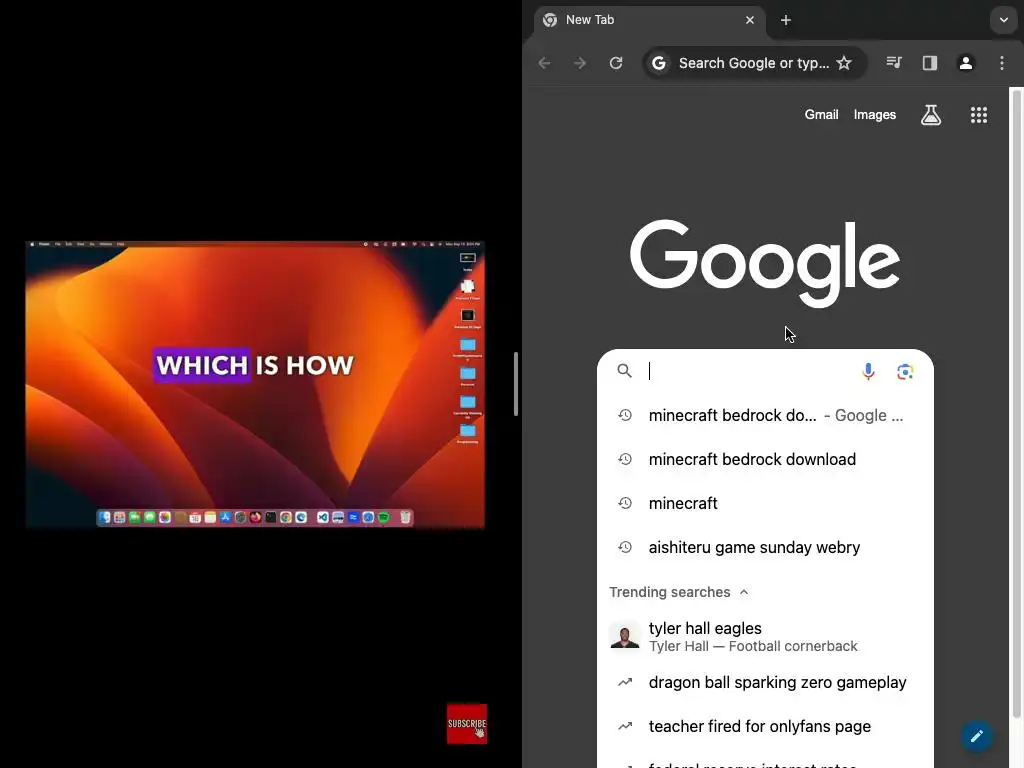The width and height of the screenshot is (1024, 768).
Task: Start voice search with the microphone icon
Action: point(868,372)
